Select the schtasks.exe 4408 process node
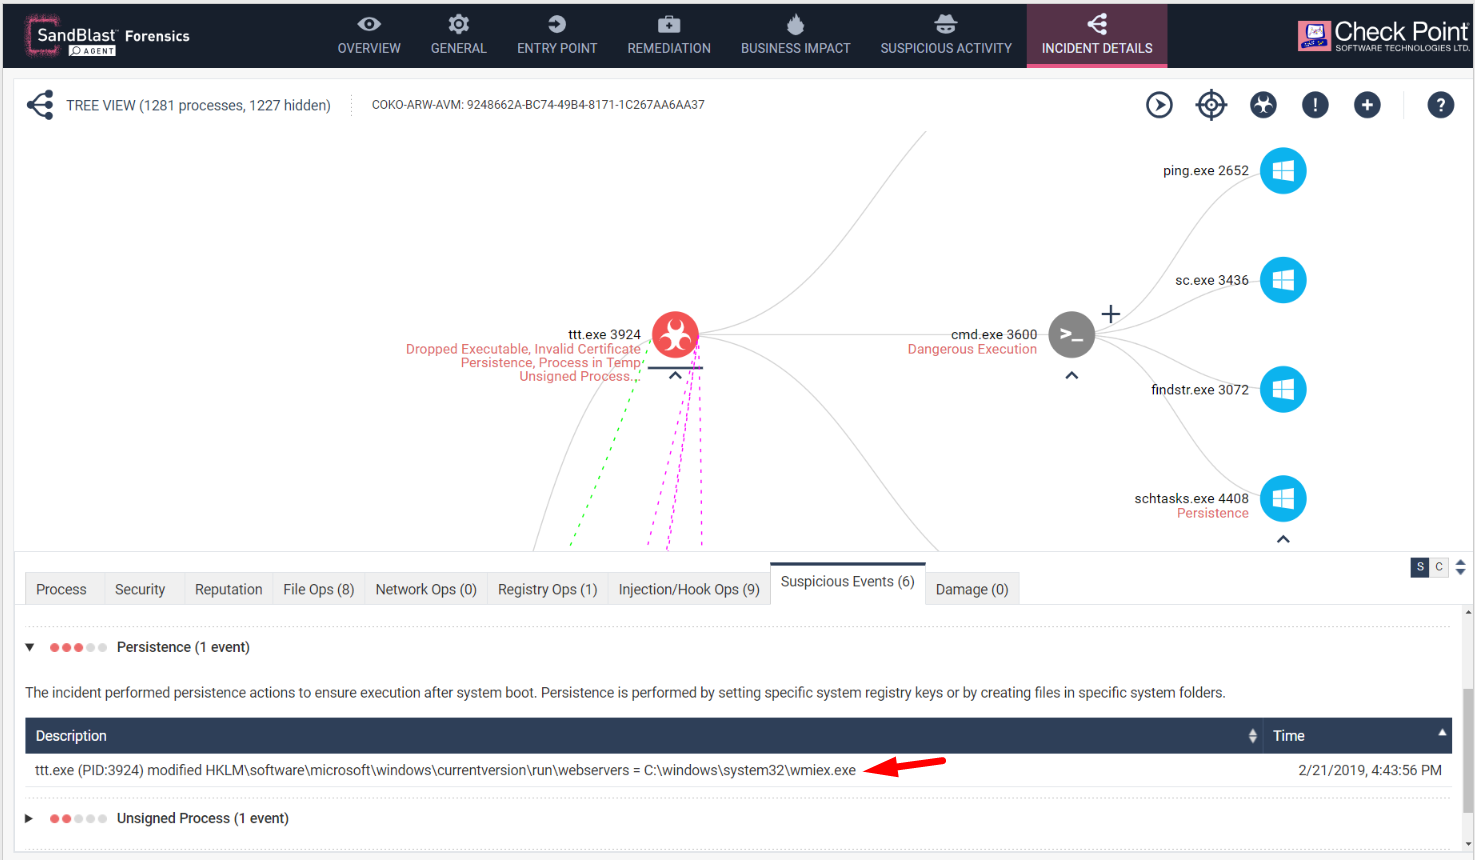 coord(1283,498)
